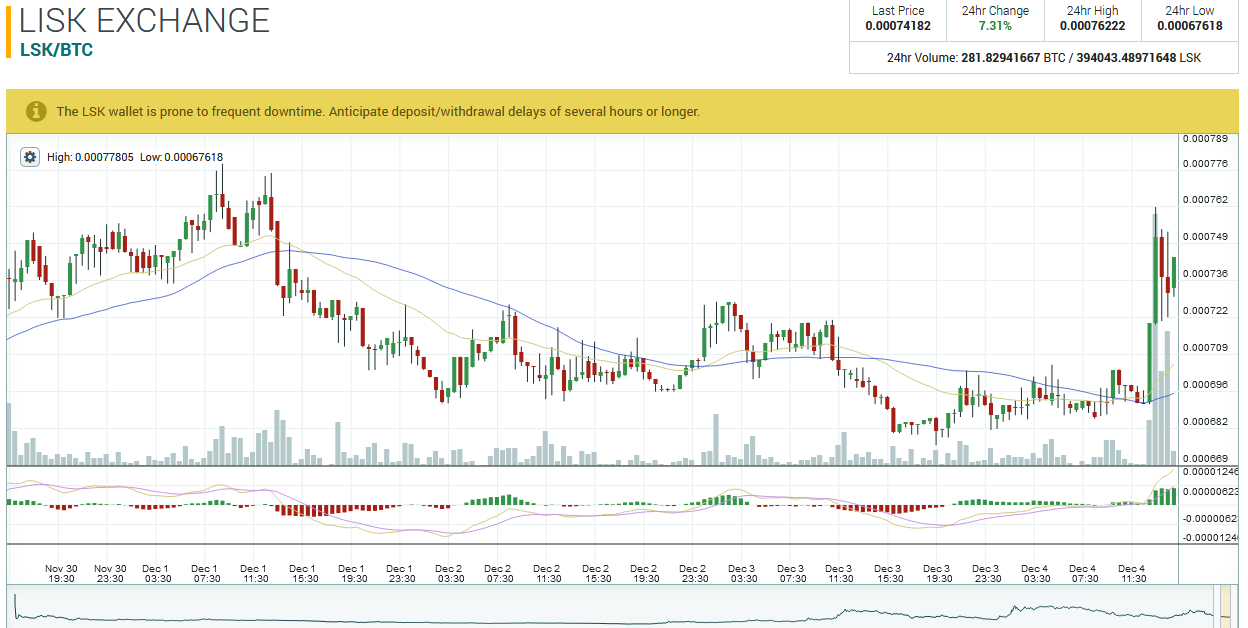Click the Last Price value 0.00074182
This screenshot has height=628, width=1248.
coord(897,26)
